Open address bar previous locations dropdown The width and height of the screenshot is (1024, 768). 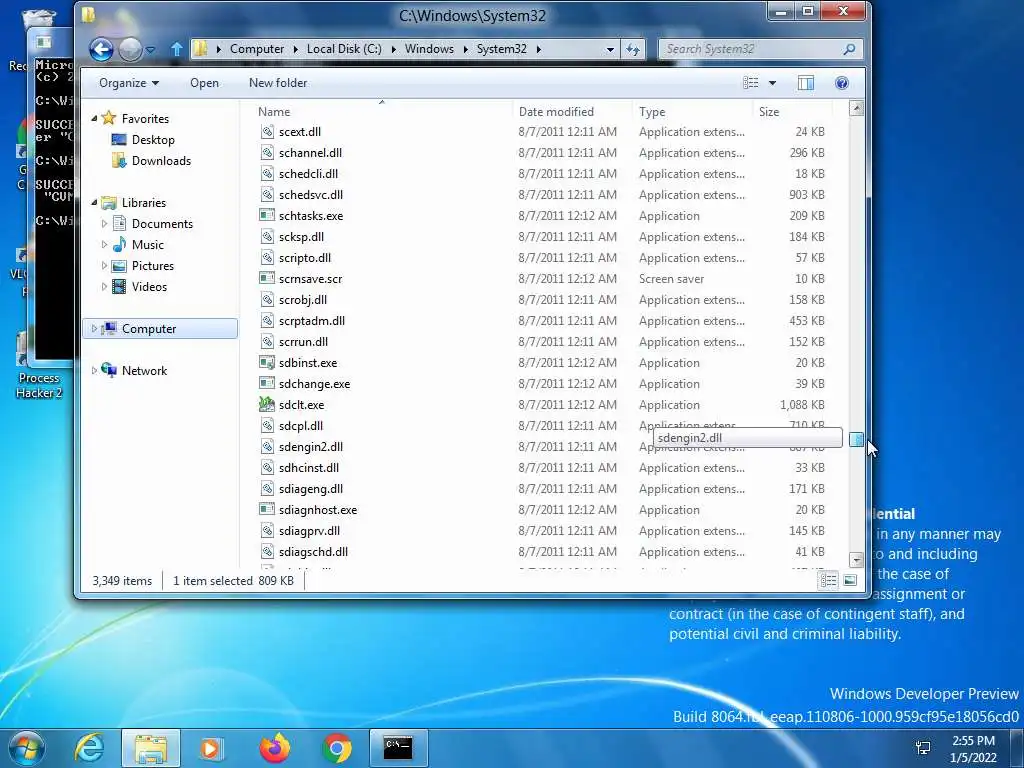pos(610,49)
